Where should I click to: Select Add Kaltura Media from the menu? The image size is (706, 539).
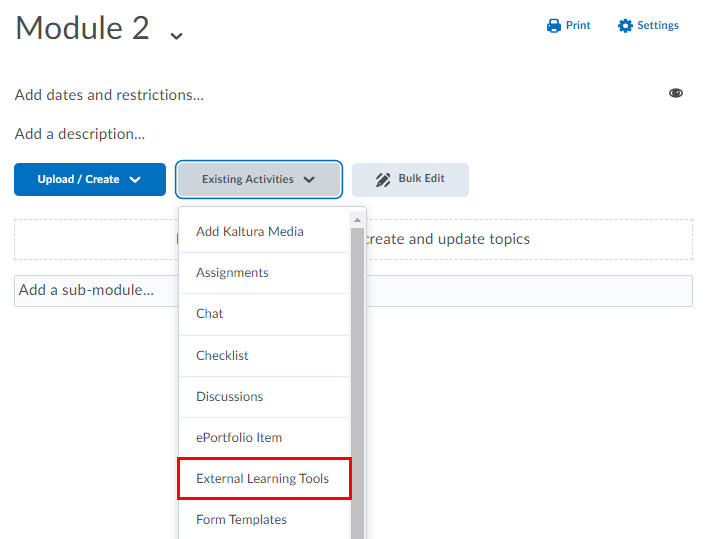tap(250, 232)
